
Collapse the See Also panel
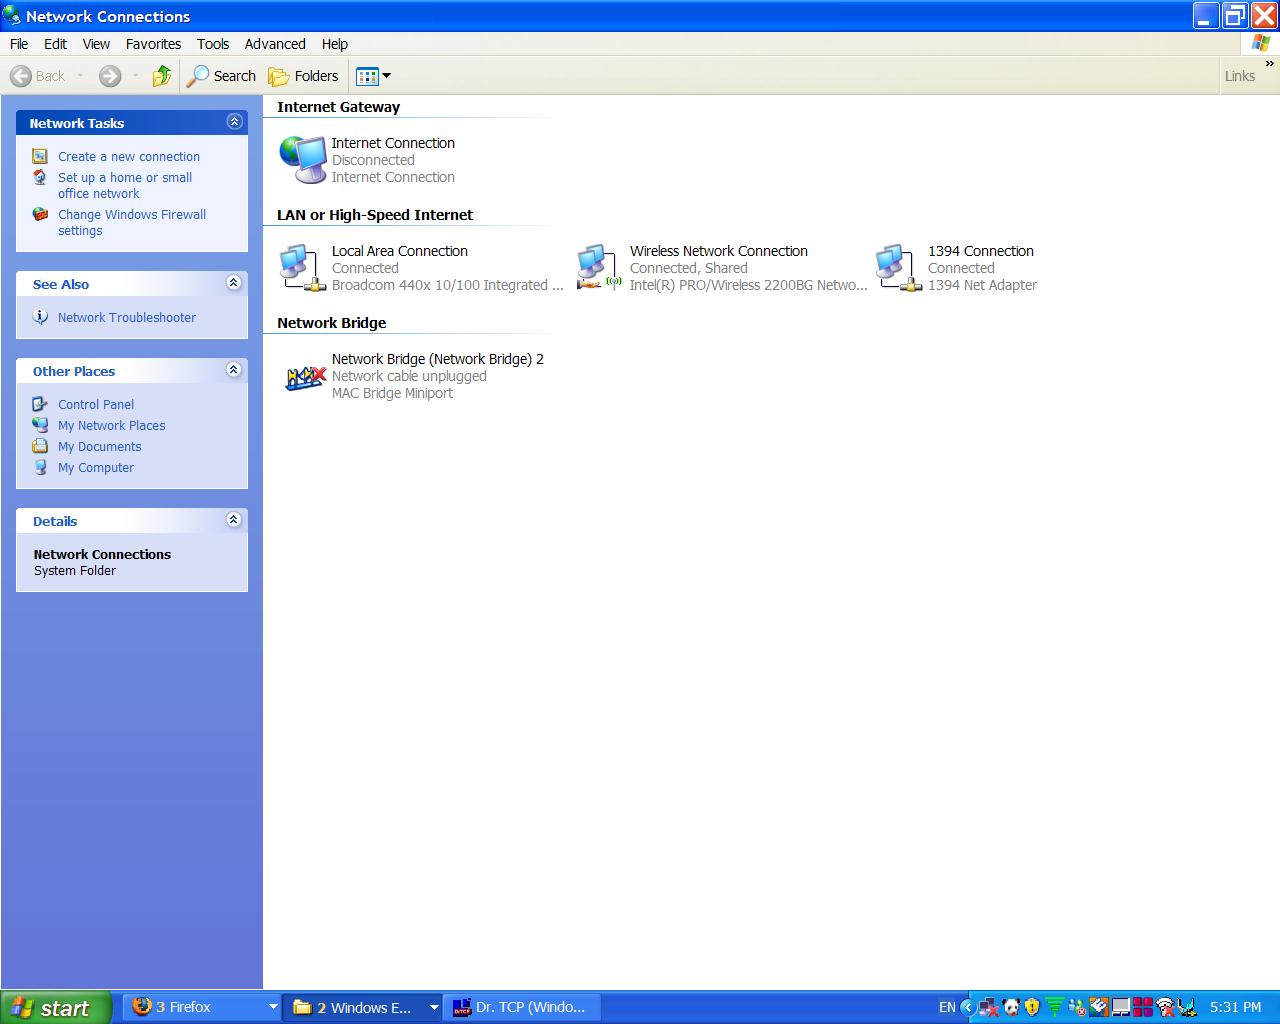coord(234,283)
